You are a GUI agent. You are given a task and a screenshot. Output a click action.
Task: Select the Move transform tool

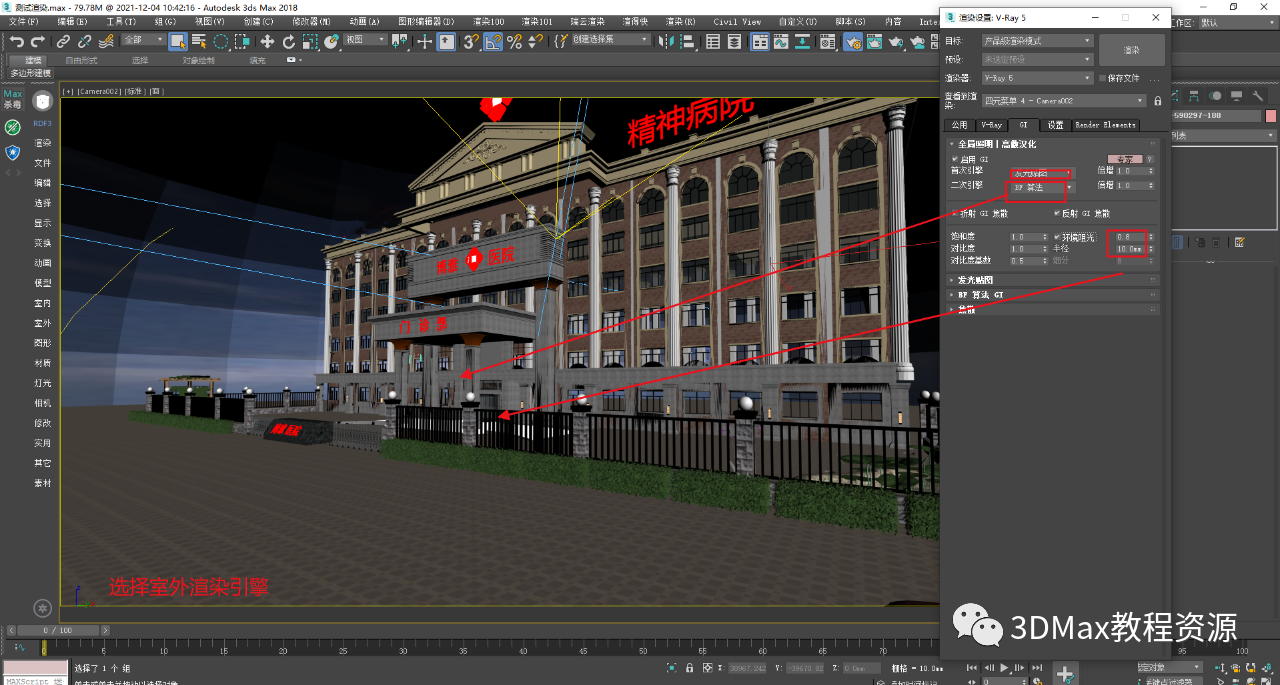tap(267, 41)
